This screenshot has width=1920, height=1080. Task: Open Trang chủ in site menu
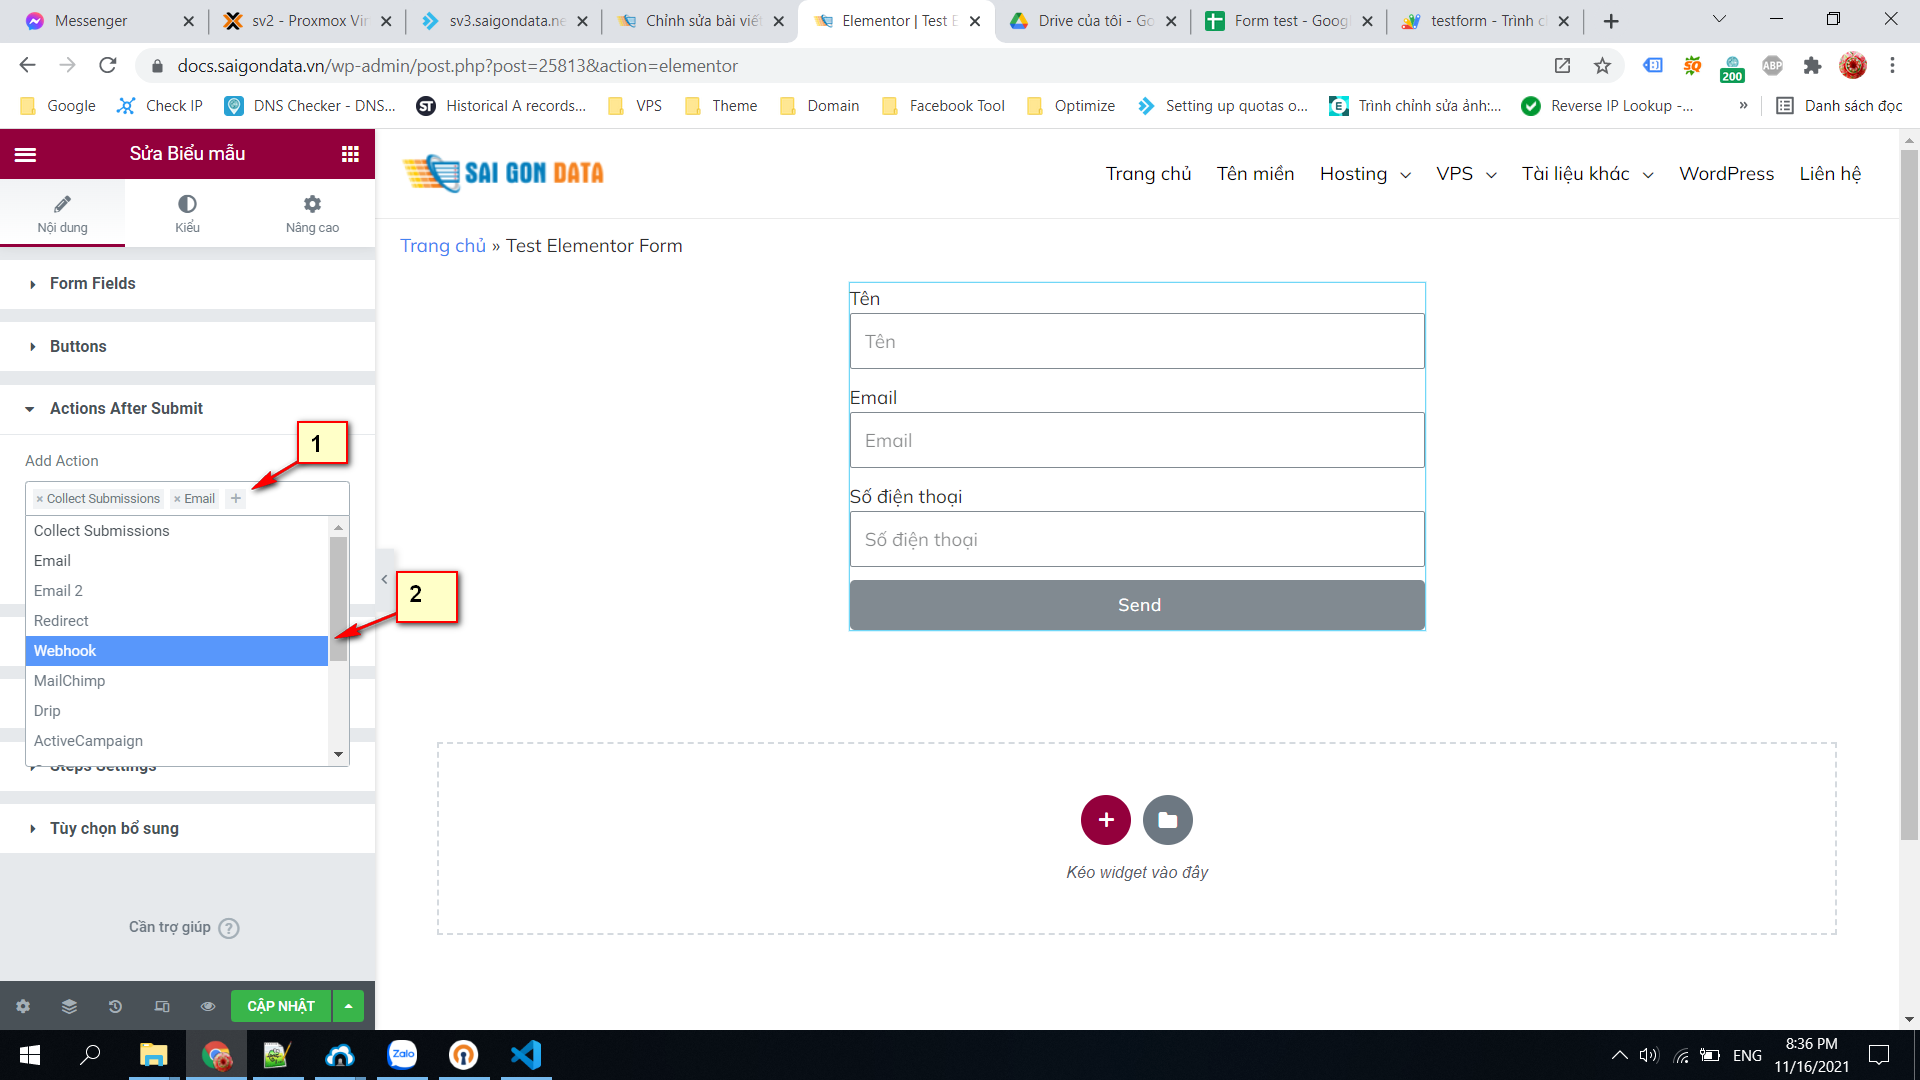(1148, 174)
